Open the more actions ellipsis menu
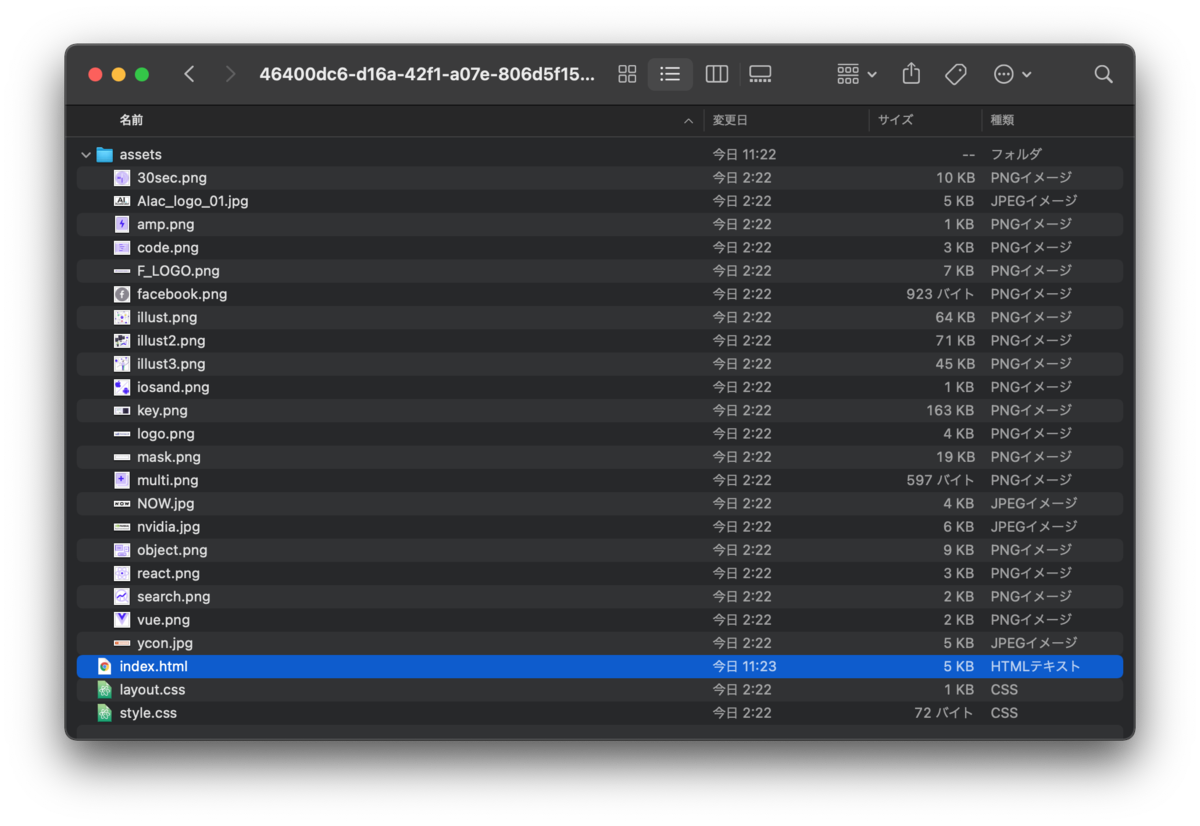The height and width of the screenshot is (826, 1200). click(1012, 74)
